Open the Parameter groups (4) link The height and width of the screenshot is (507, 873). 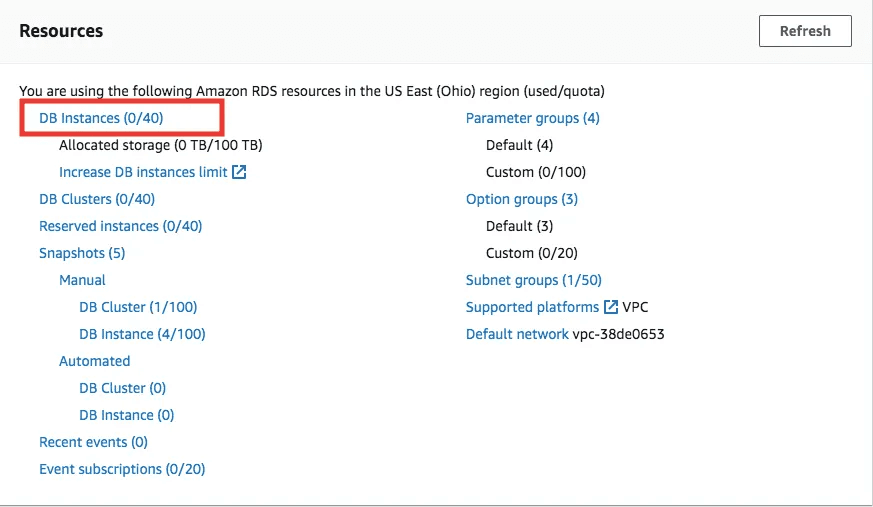point(532,118)
